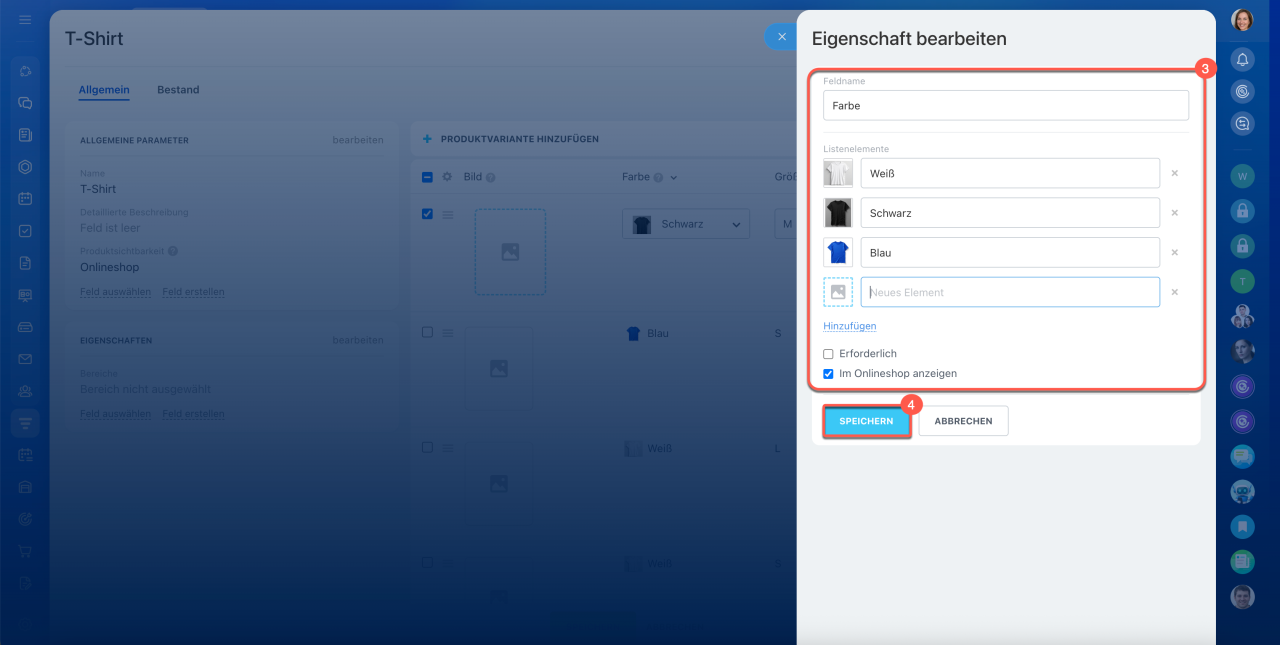Viewport: 1280px width, 645px height.
Task: Remove the Weiß list element
Action: click(x=1175, y=173)
